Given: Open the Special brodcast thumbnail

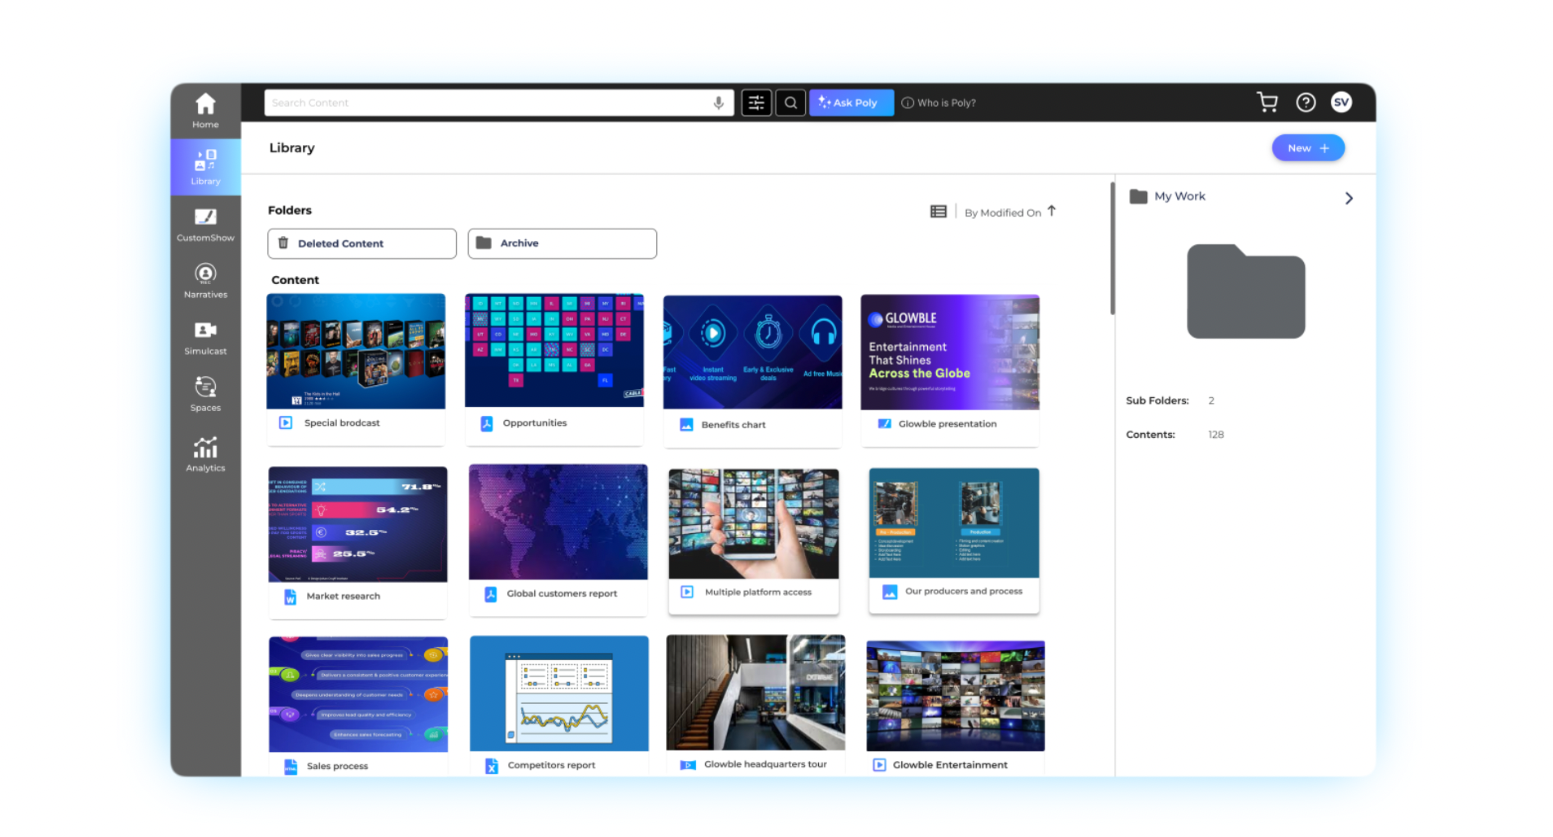Looking at the screenshot, I should (356, 351).
